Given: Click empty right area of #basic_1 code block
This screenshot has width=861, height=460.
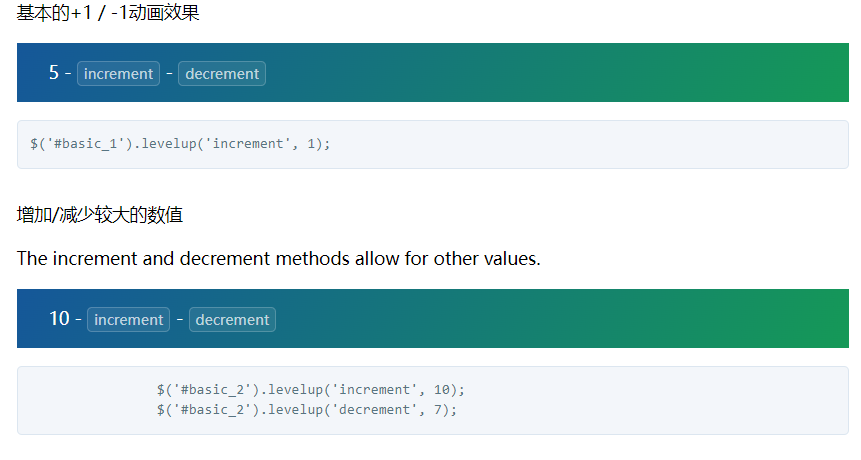Looking at the screenshot, I should point(604,144).
